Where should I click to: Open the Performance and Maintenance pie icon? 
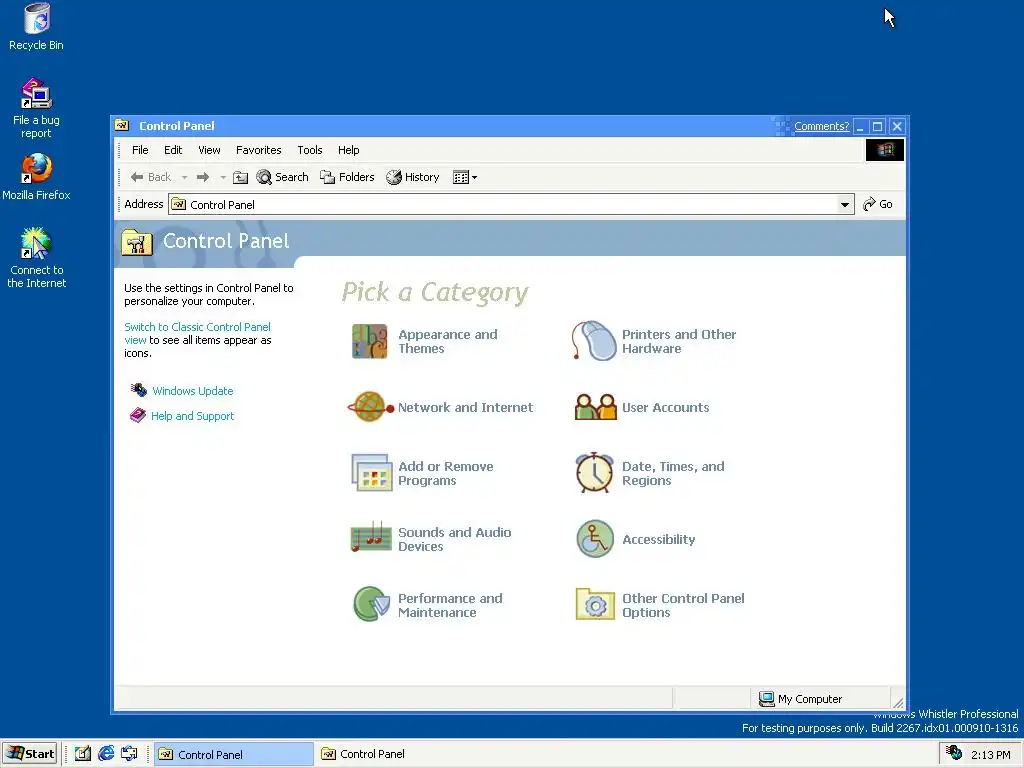[371, 604]
